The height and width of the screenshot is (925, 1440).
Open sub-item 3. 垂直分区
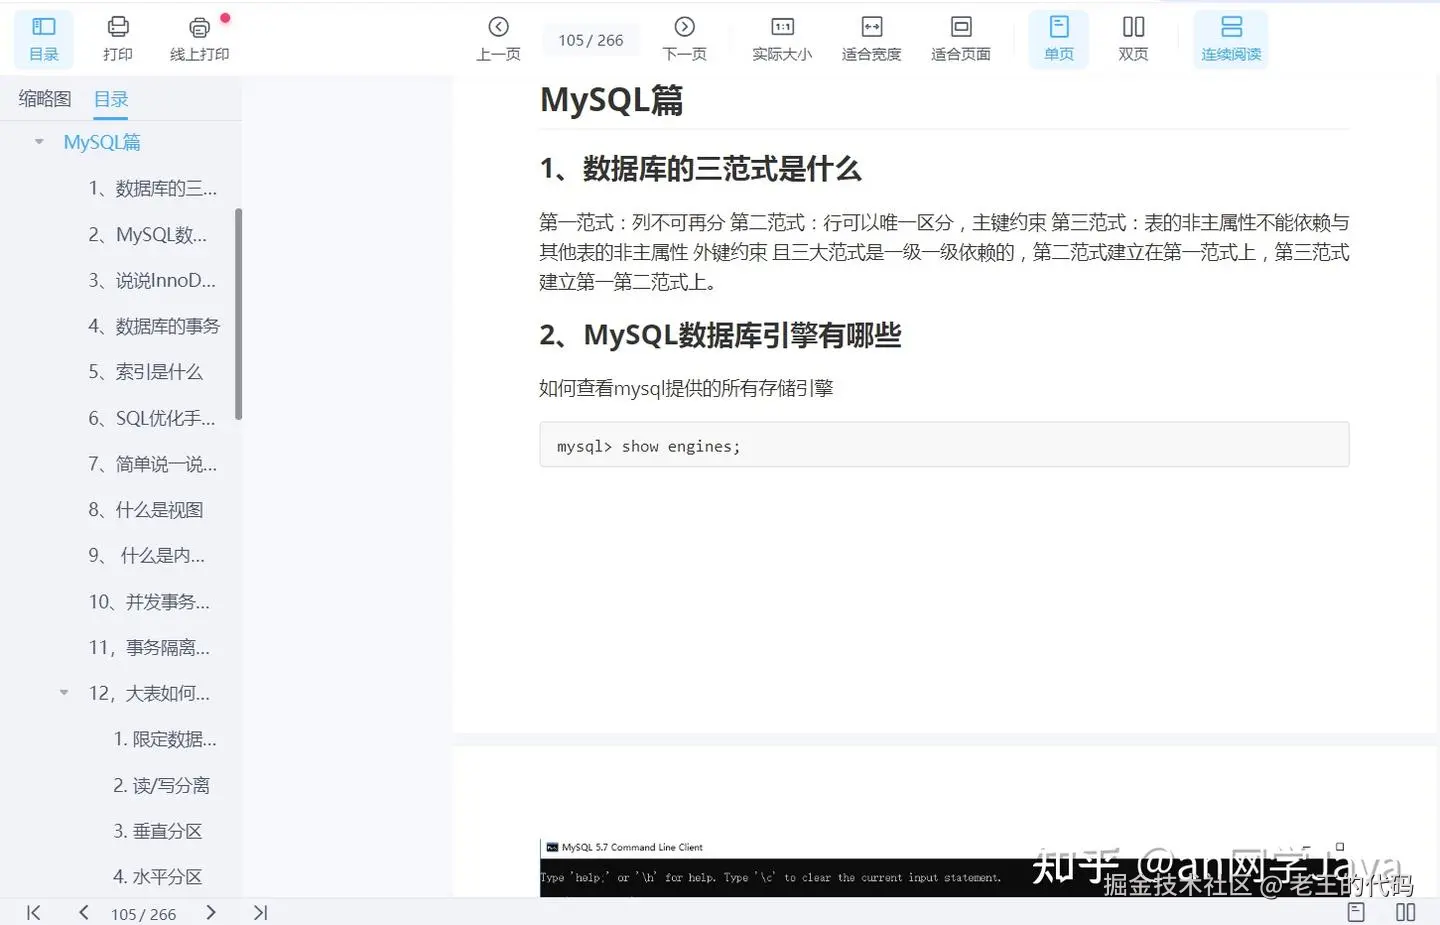157,831
